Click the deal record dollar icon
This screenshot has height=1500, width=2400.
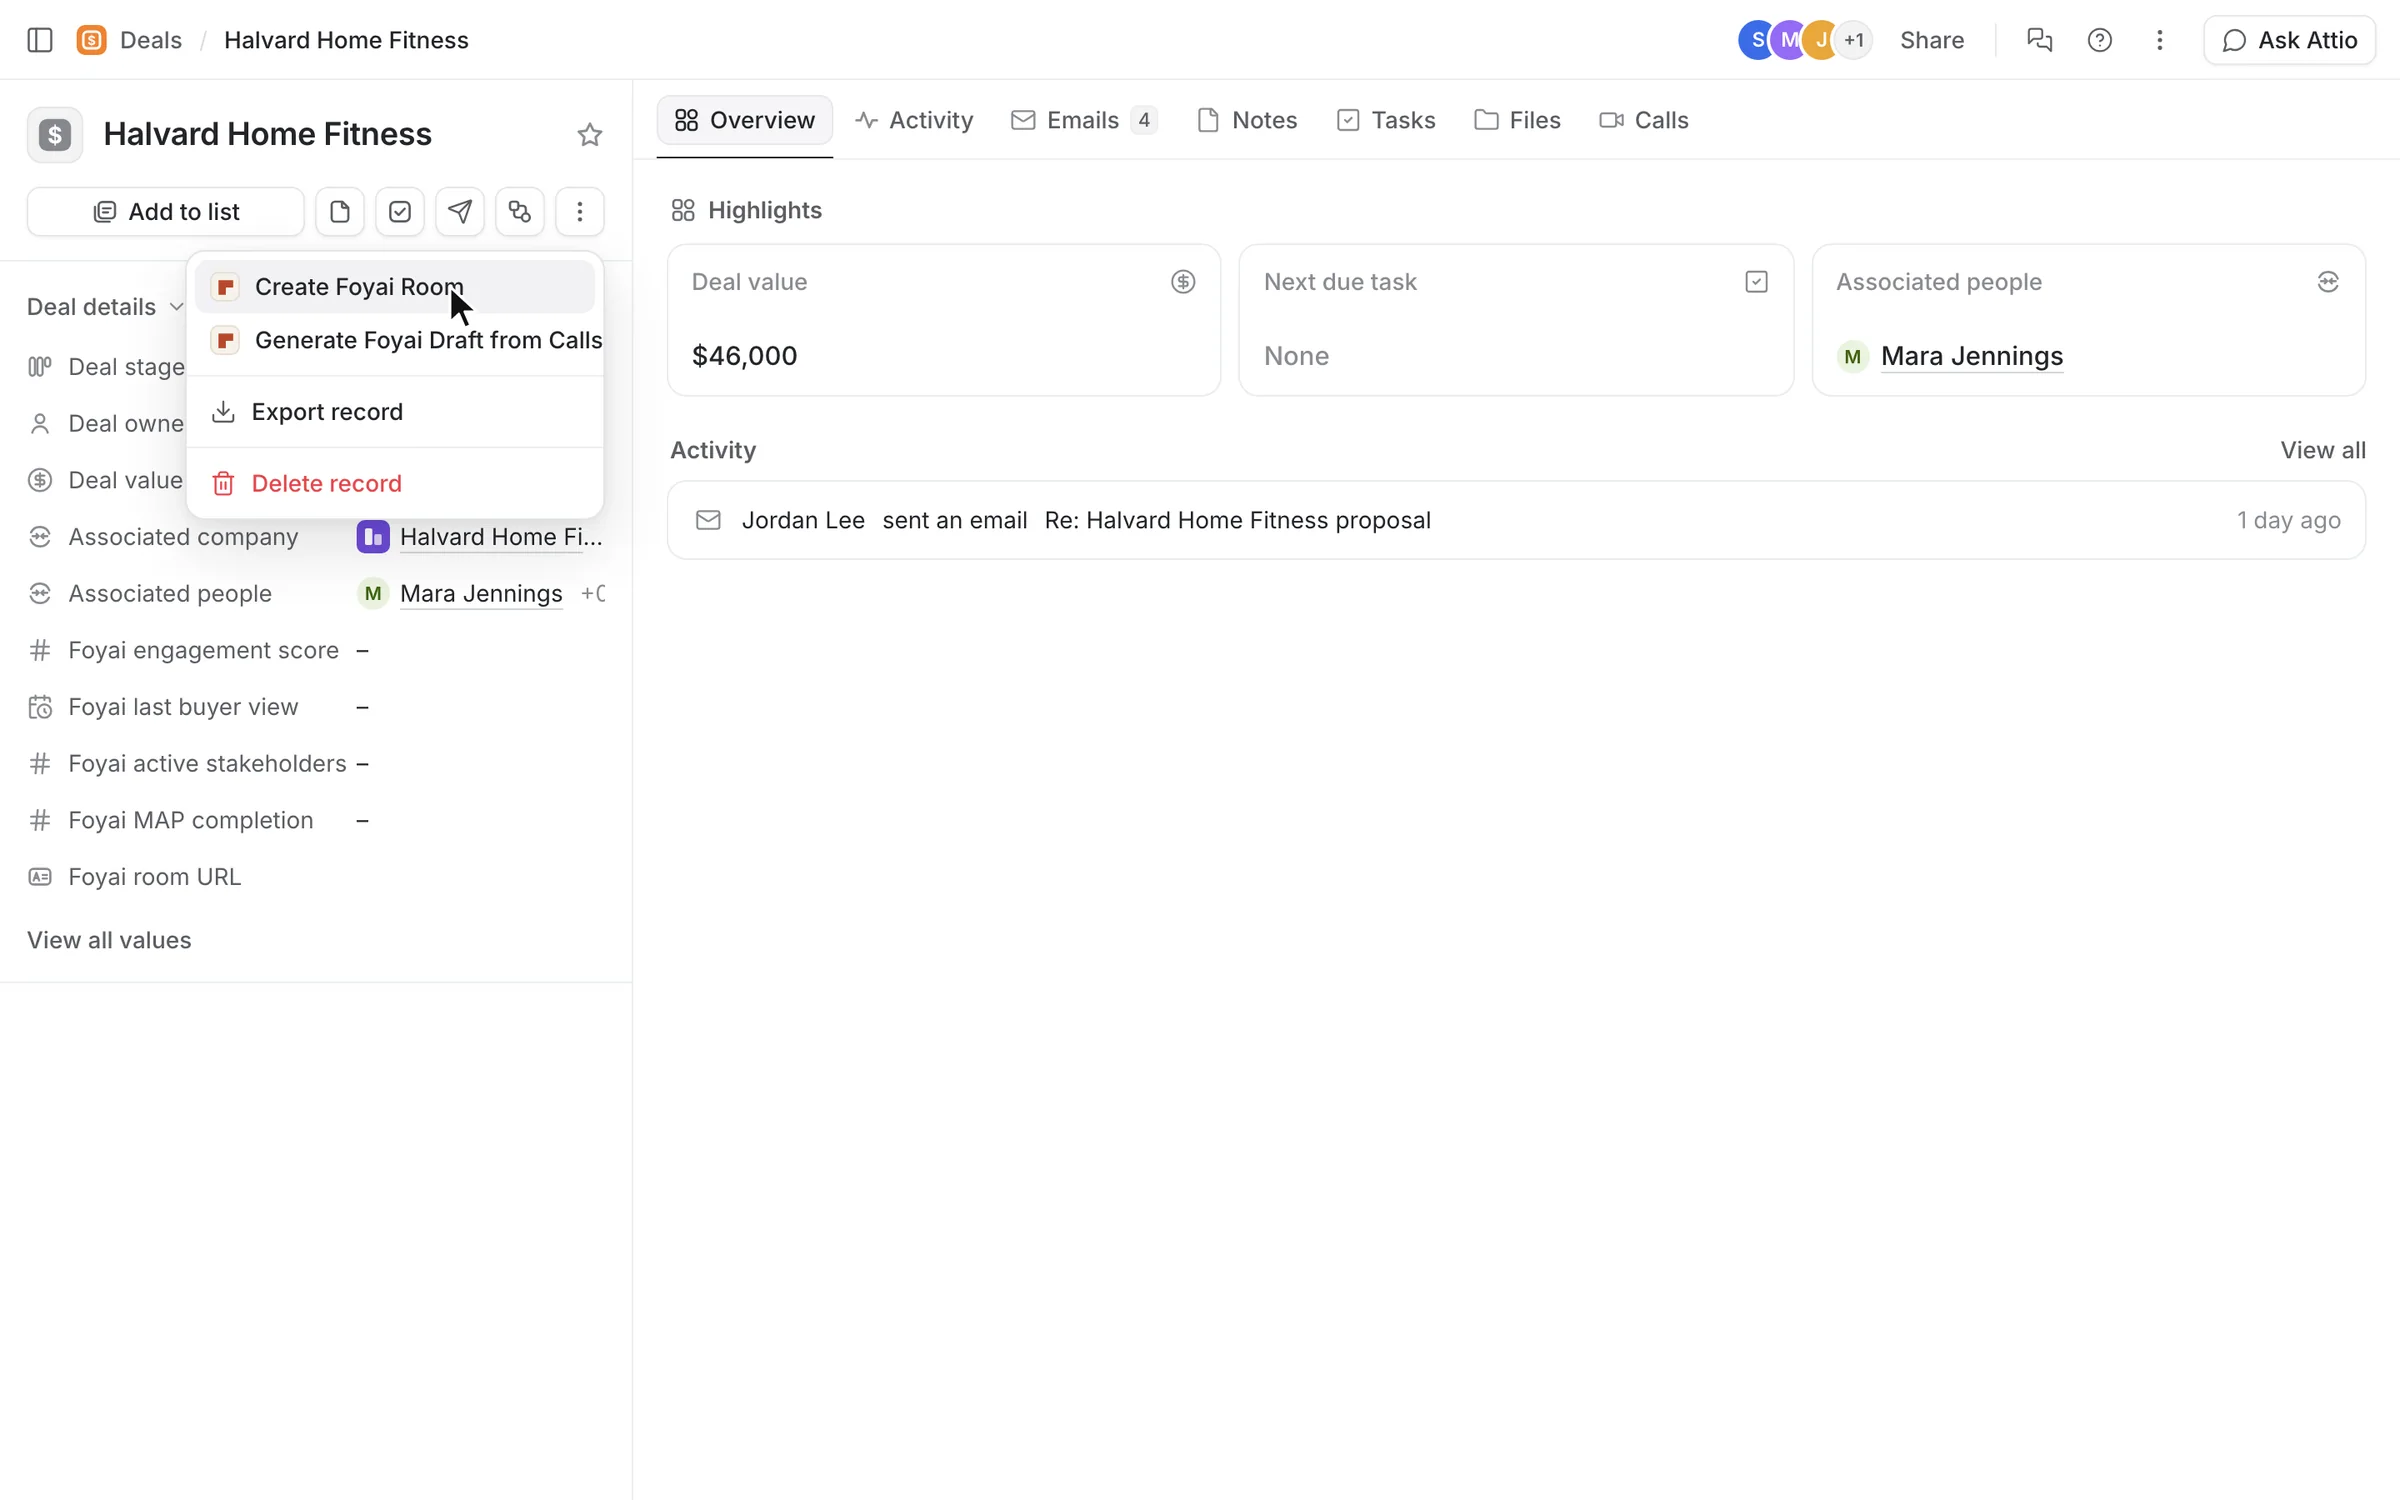coord(55,135)
